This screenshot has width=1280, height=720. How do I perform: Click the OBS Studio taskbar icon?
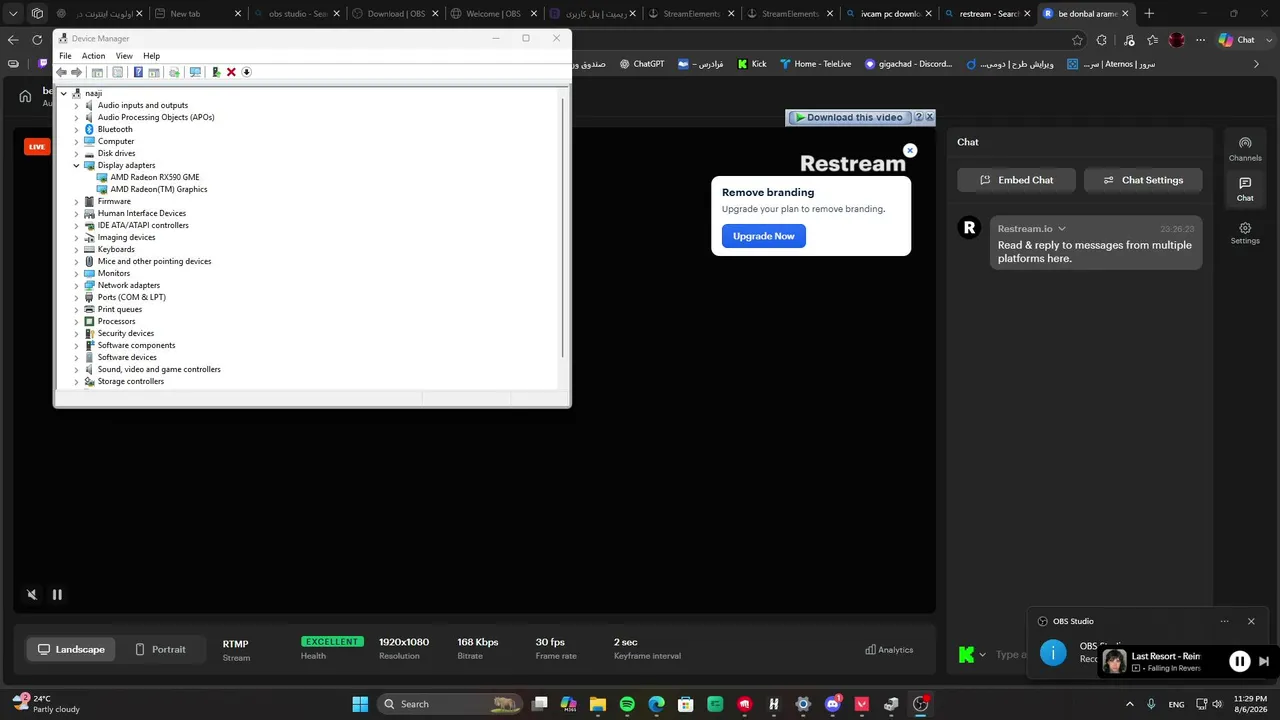[921, 704]
